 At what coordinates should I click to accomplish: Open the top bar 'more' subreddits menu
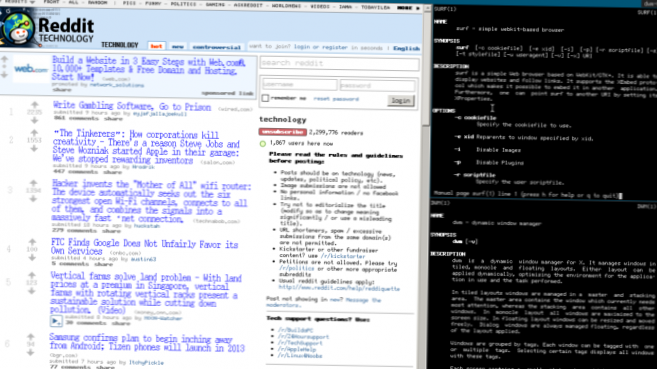[408, 8]
